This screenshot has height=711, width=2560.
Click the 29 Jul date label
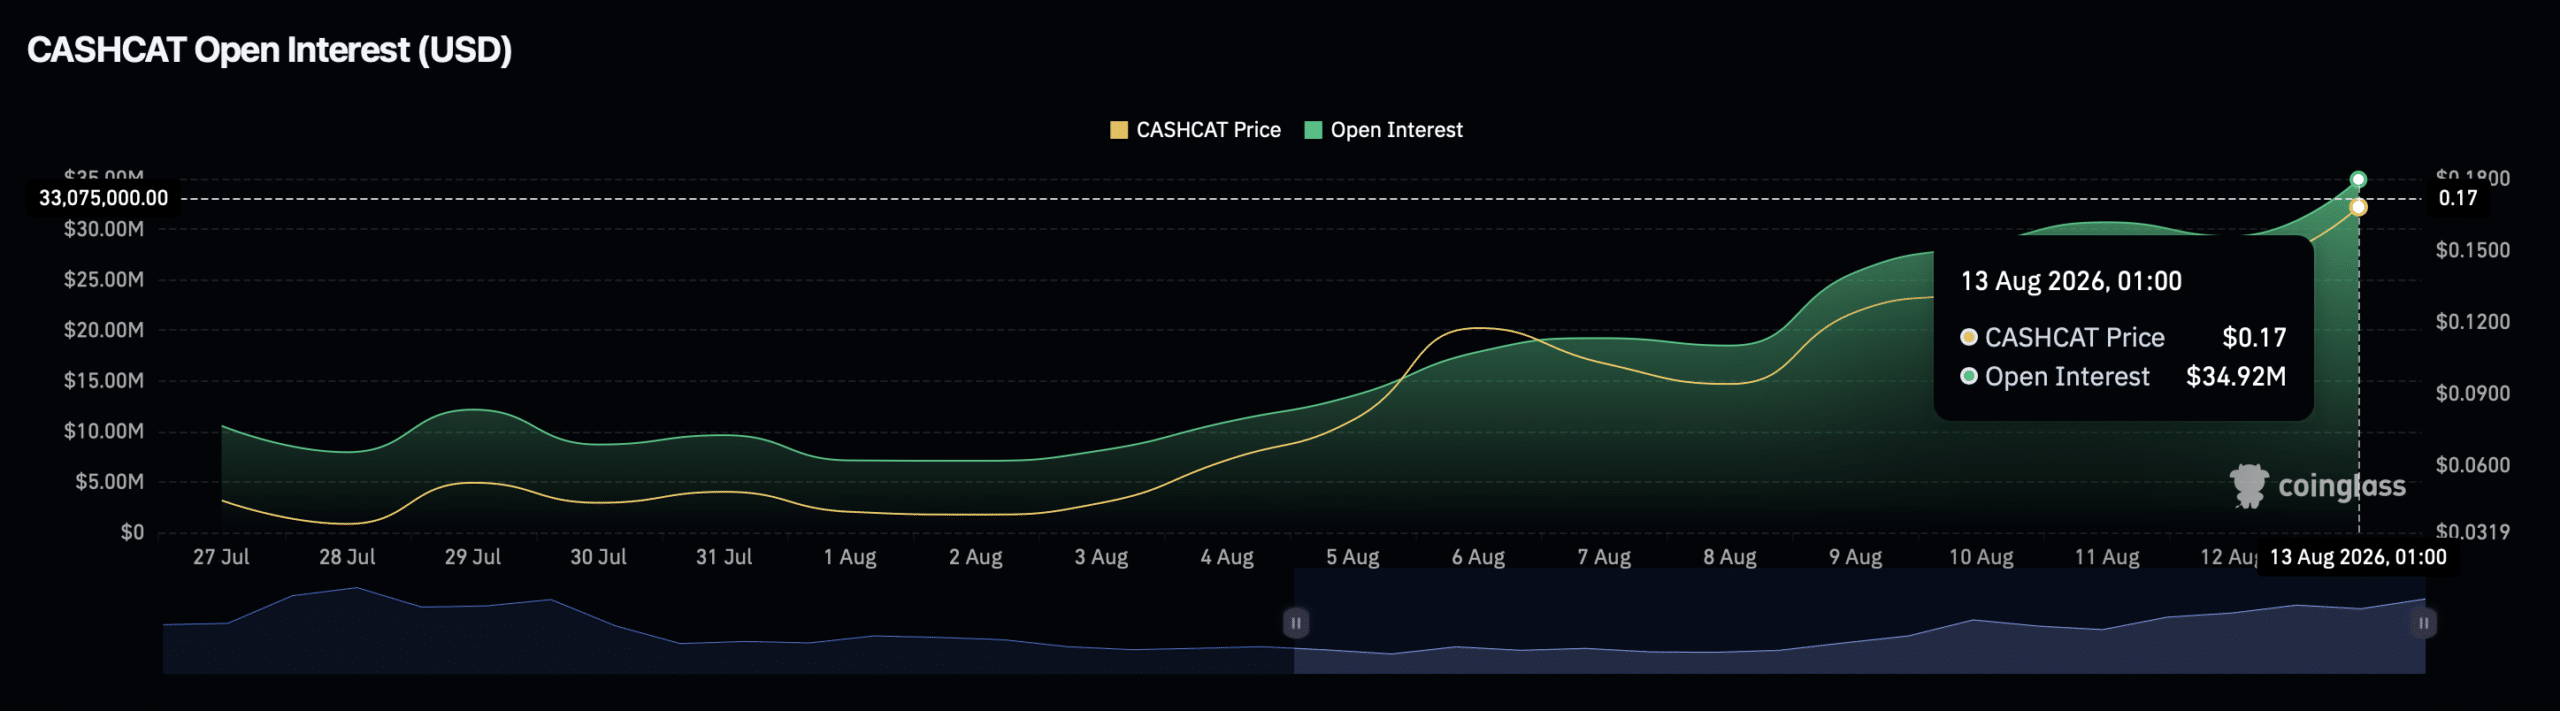coord(473,557)
